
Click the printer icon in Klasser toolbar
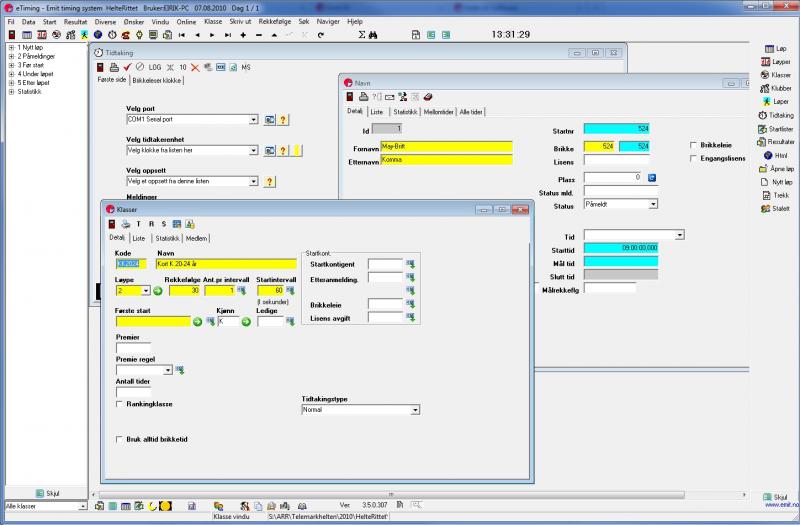pos(126,224)
